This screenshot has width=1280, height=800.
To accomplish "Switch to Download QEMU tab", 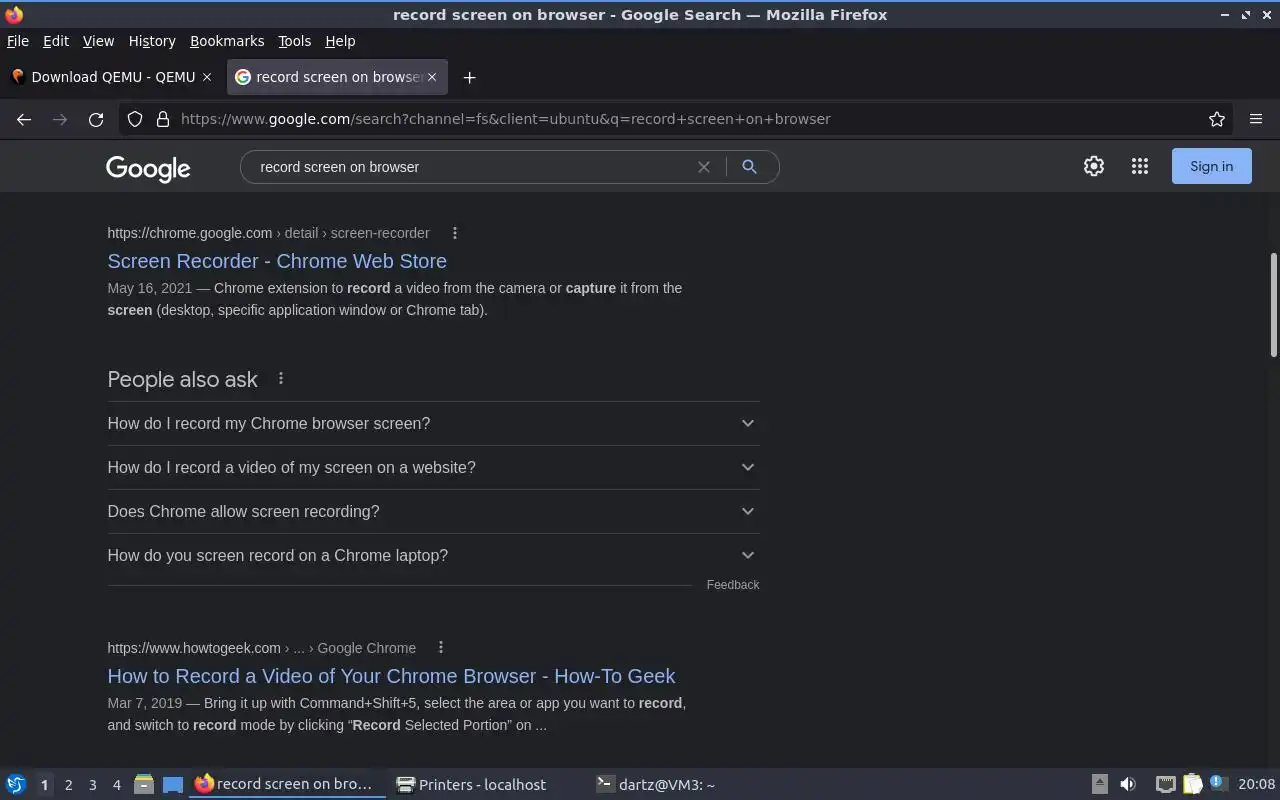I will (x=112, y=77).
